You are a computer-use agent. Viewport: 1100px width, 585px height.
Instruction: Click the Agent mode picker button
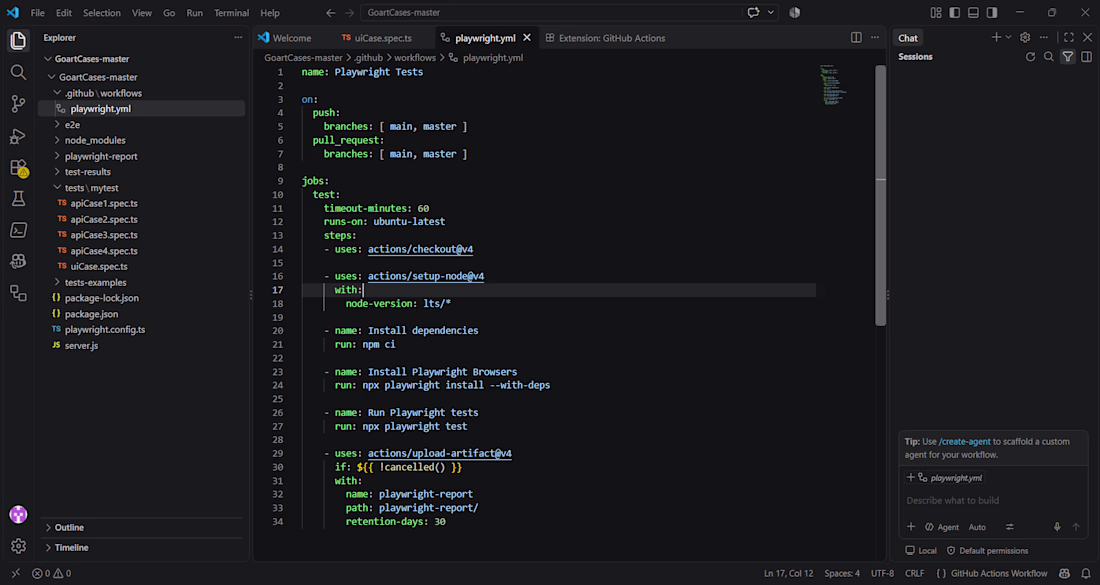pyautogui.click(x=941, y=527)
